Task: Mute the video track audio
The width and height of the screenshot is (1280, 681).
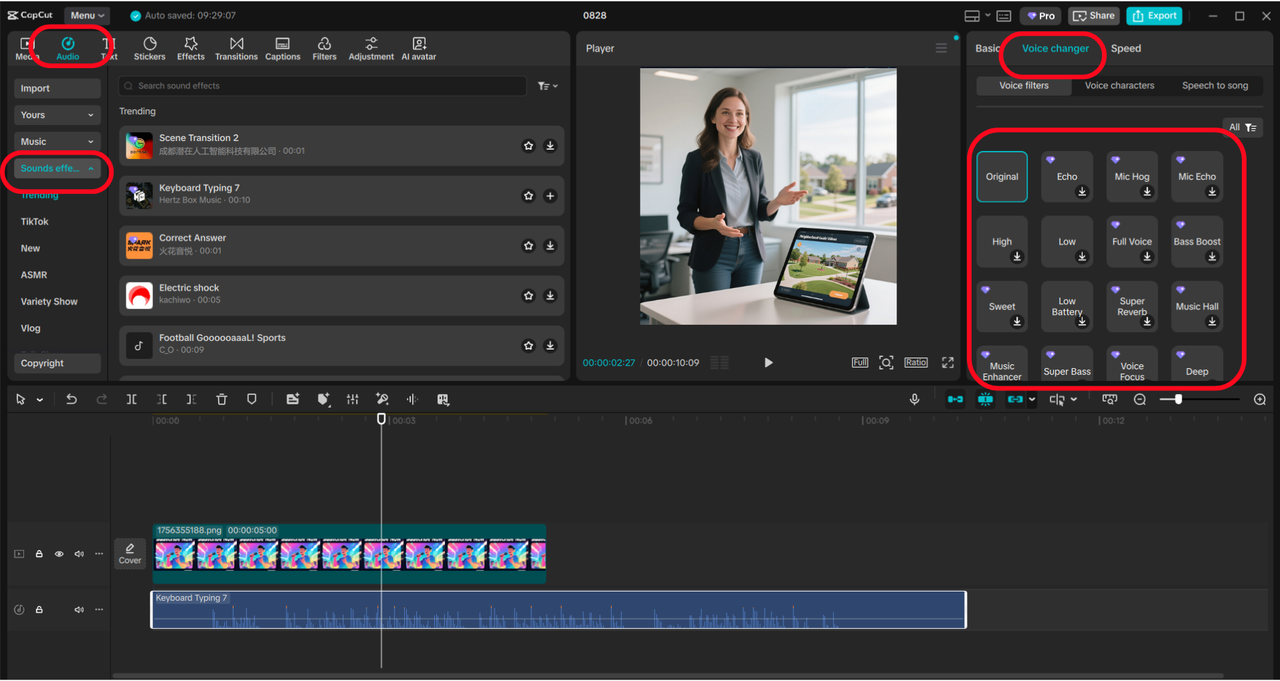Action: (x=79, y=554)
